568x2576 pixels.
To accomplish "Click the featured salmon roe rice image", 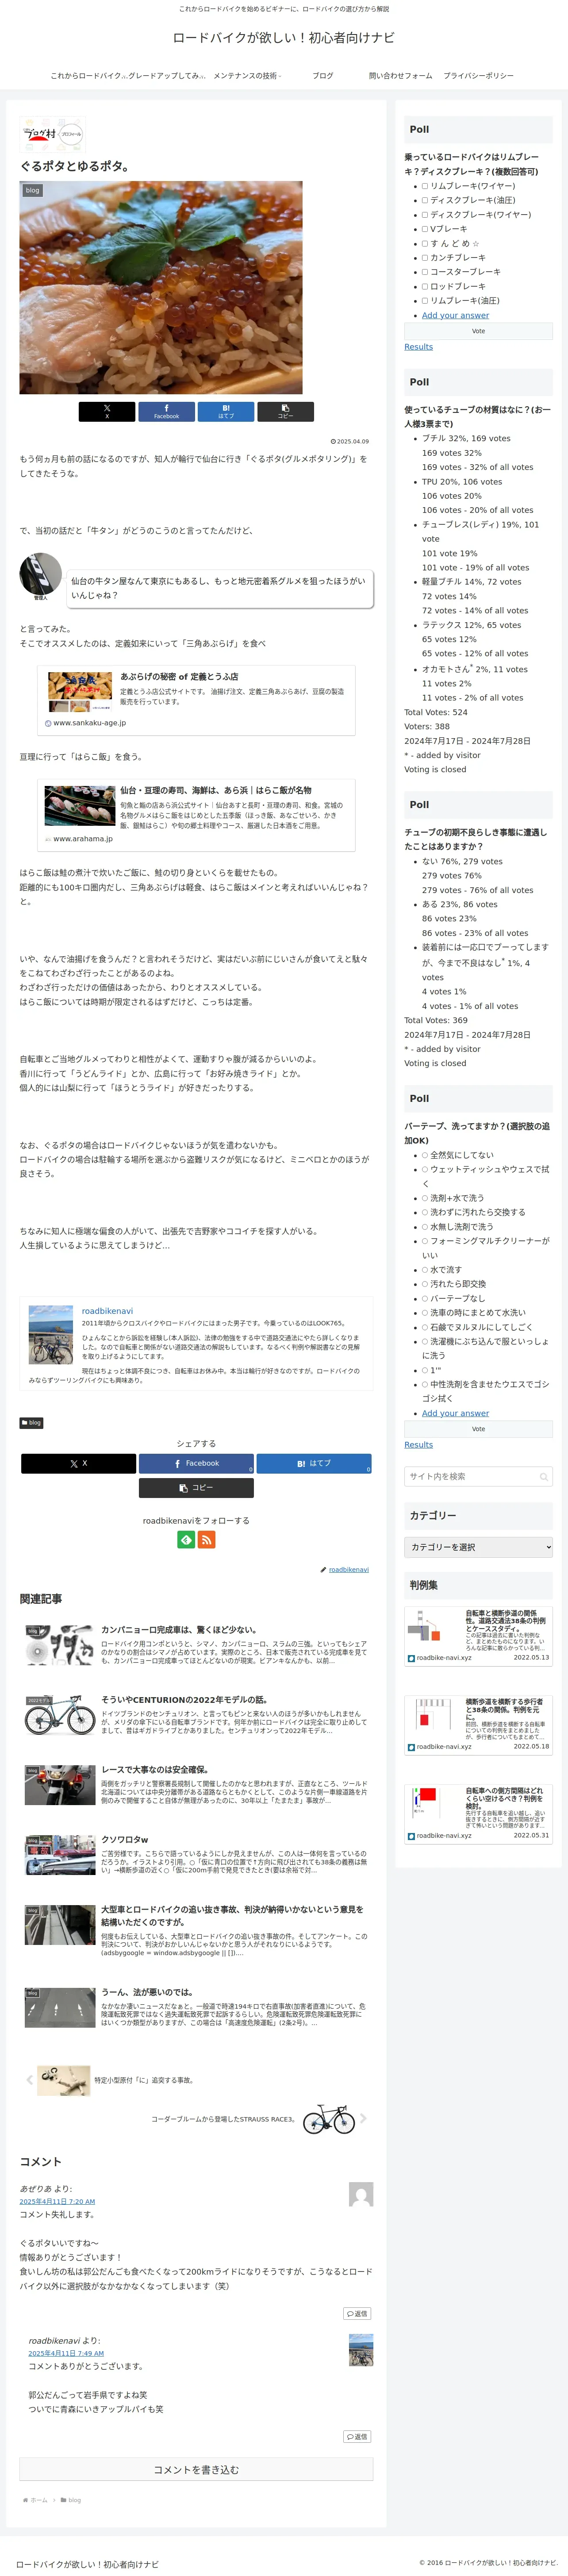I will 161,288.
